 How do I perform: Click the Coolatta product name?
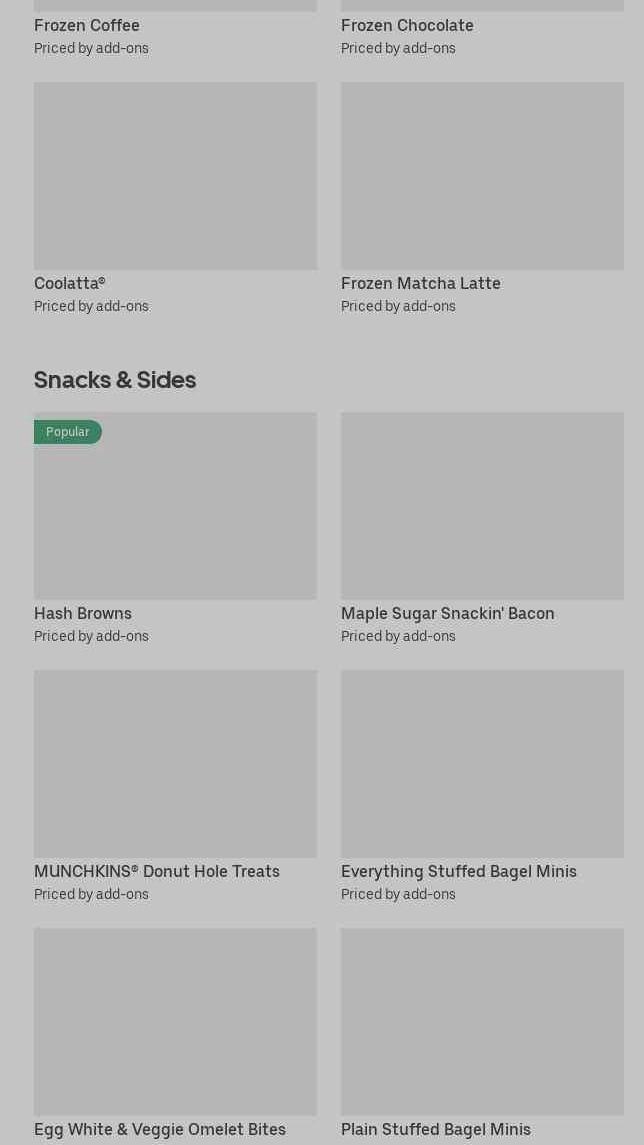point(69,283)
